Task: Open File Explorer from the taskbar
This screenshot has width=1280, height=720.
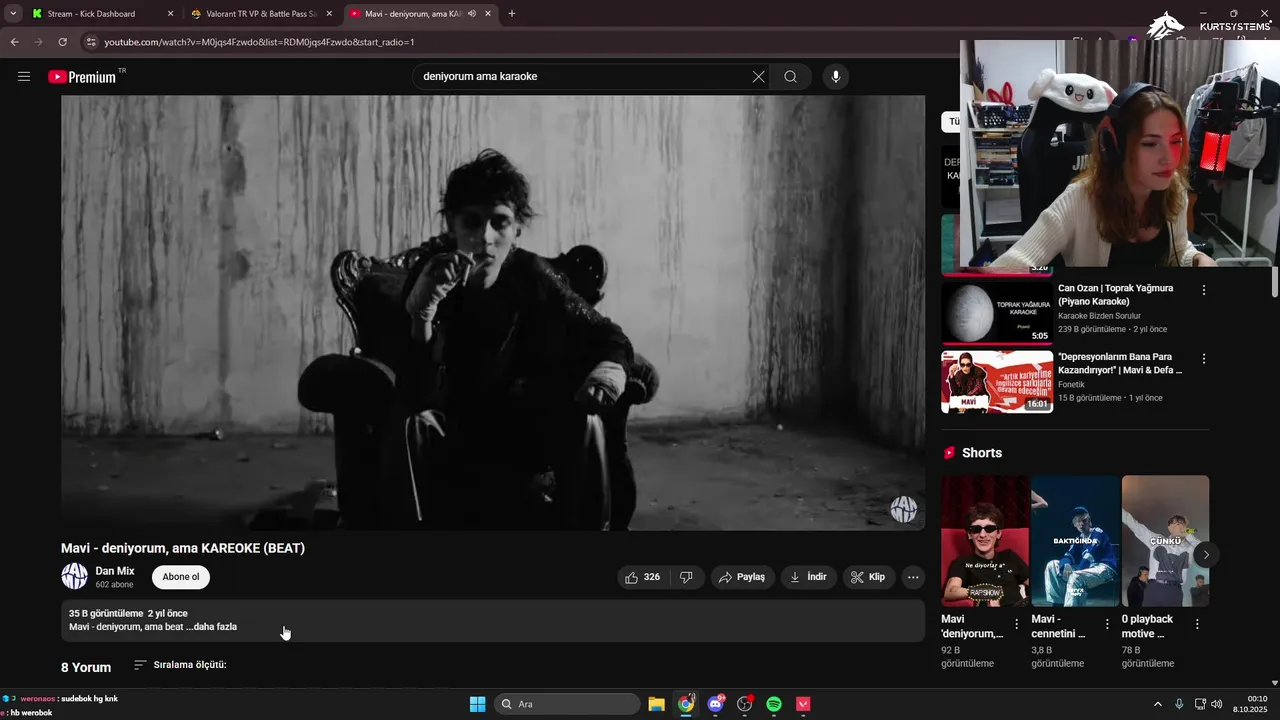Action: 656,704
